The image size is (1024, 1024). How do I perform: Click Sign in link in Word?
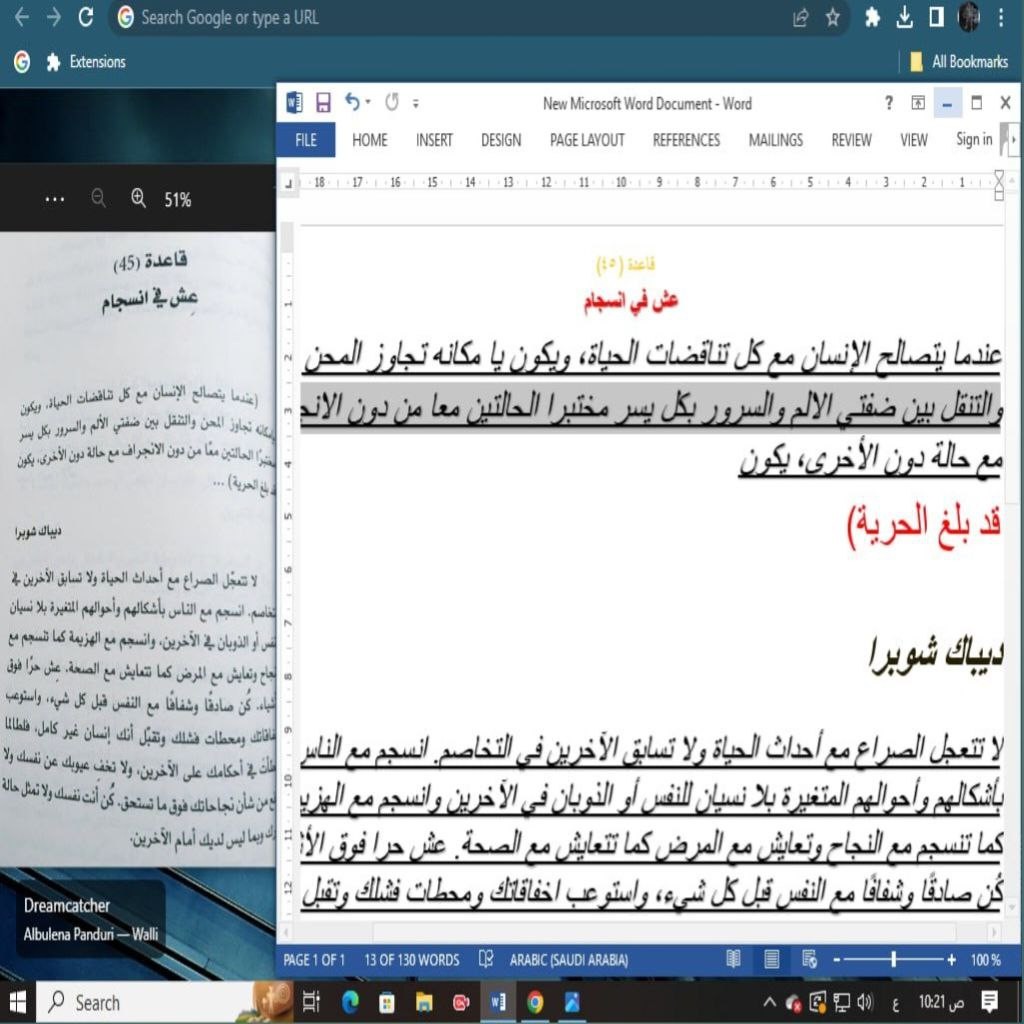(x=974, y=139)
